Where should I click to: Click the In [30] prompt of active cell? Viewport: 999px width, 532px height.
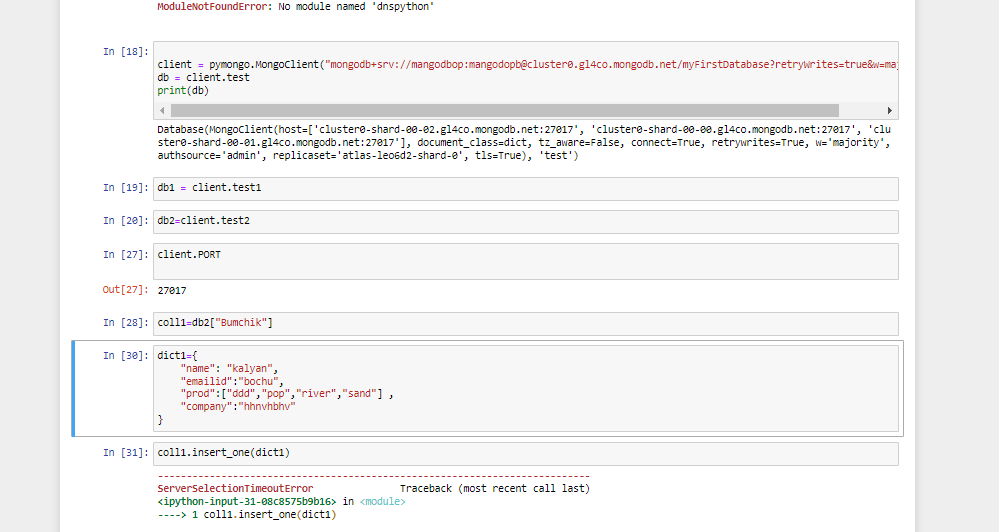point(126,355)
